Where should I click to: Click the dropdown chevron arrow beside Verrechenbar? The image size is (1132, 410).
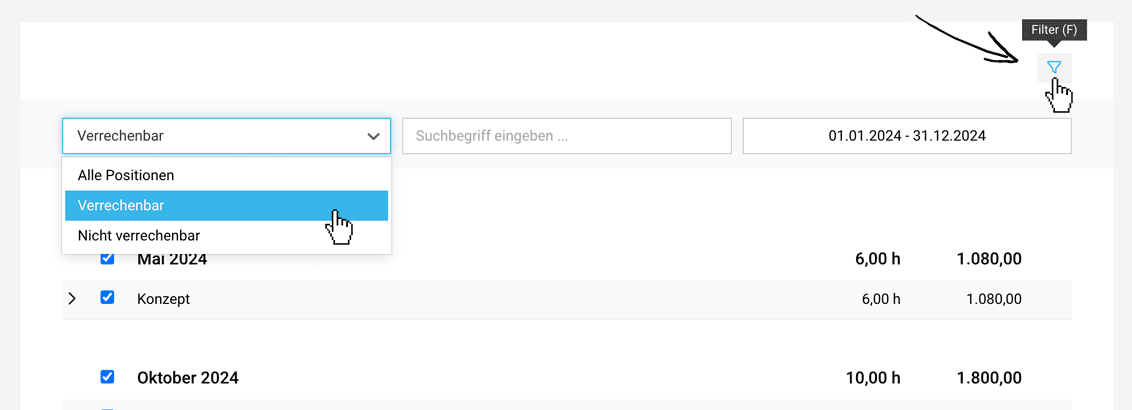[373, 136]
